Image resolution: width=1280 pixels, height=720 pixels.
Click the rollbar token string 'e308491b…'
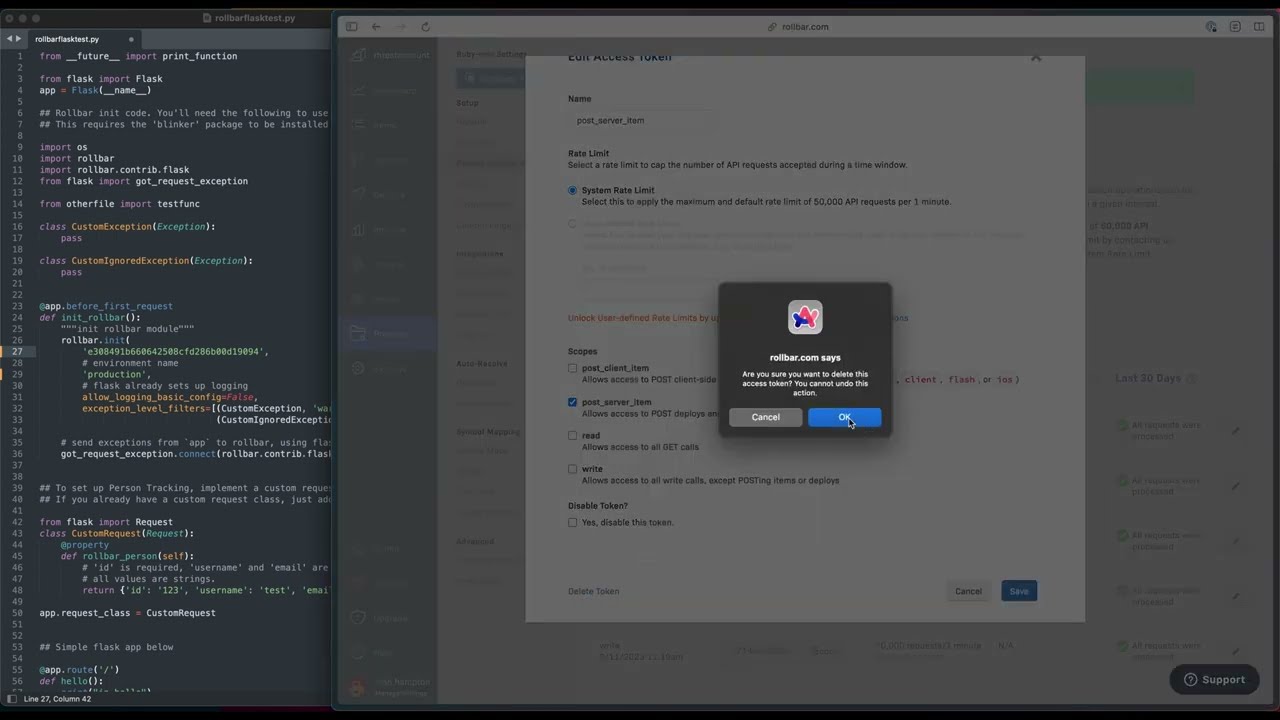(174, 352)
